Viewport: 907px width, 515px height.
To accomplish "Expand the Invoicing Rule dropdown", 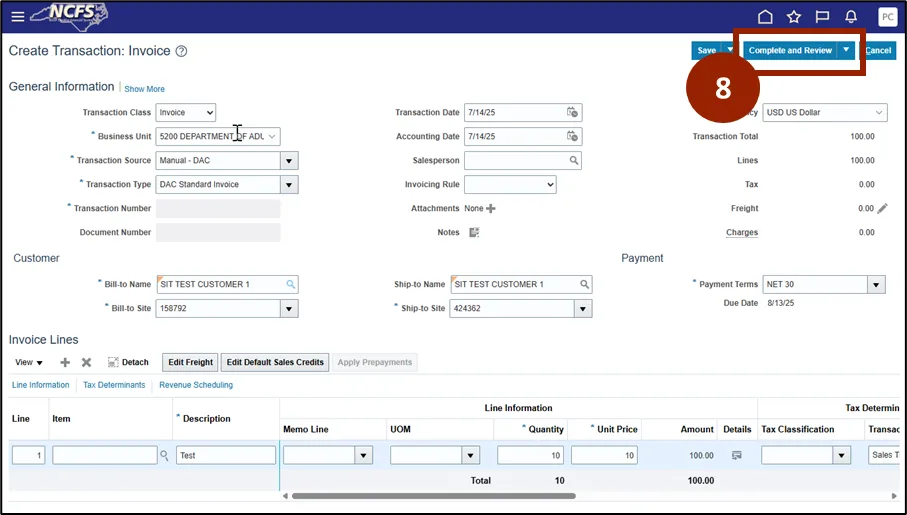I will coord(510,185).
